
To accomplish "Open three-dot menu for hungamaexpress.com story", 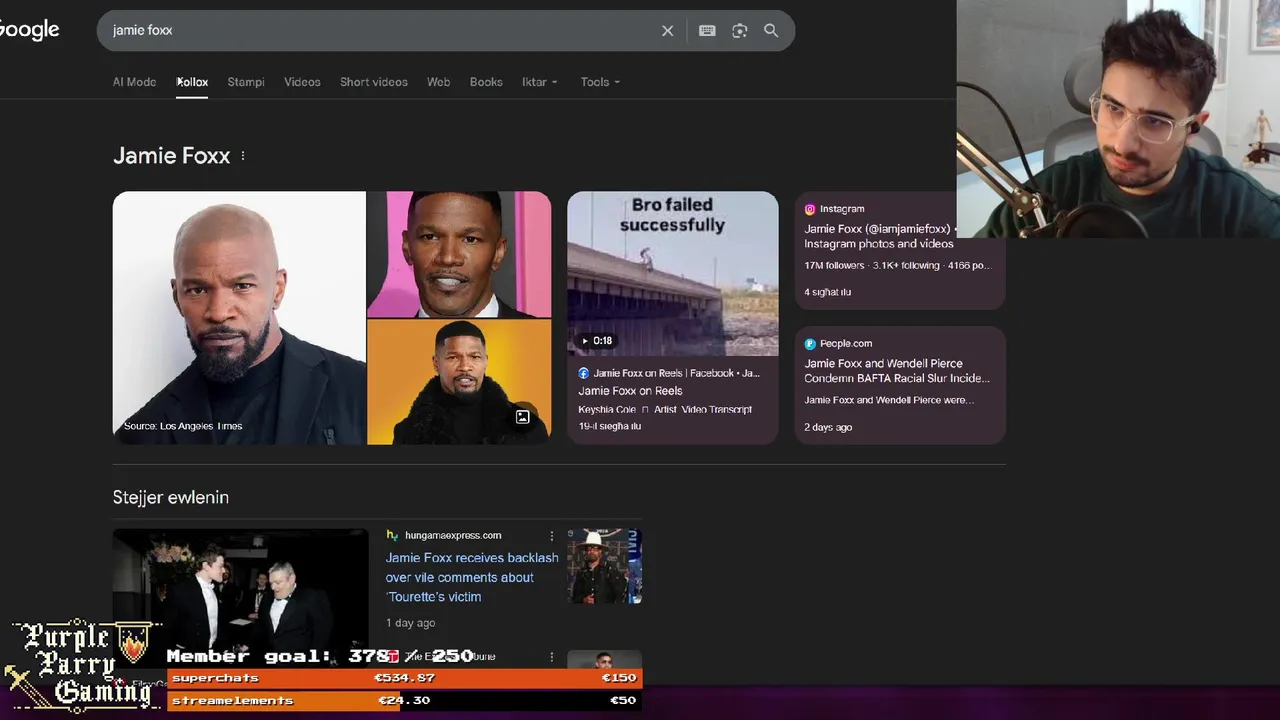I will pos(551,536).
